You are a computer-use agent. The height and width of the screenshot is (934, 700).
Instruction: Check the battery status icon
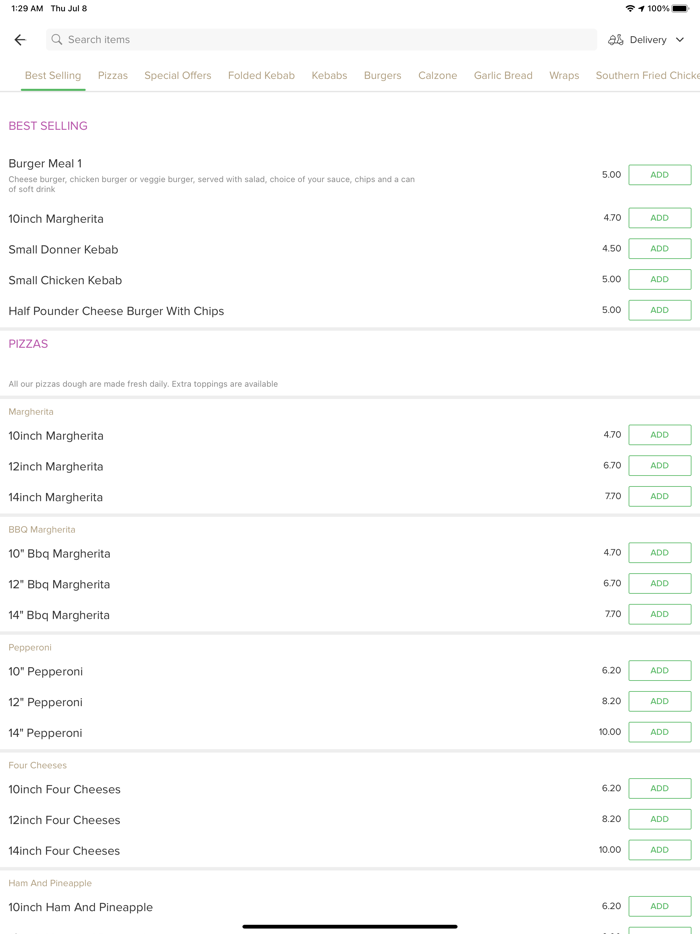[681, 8]
